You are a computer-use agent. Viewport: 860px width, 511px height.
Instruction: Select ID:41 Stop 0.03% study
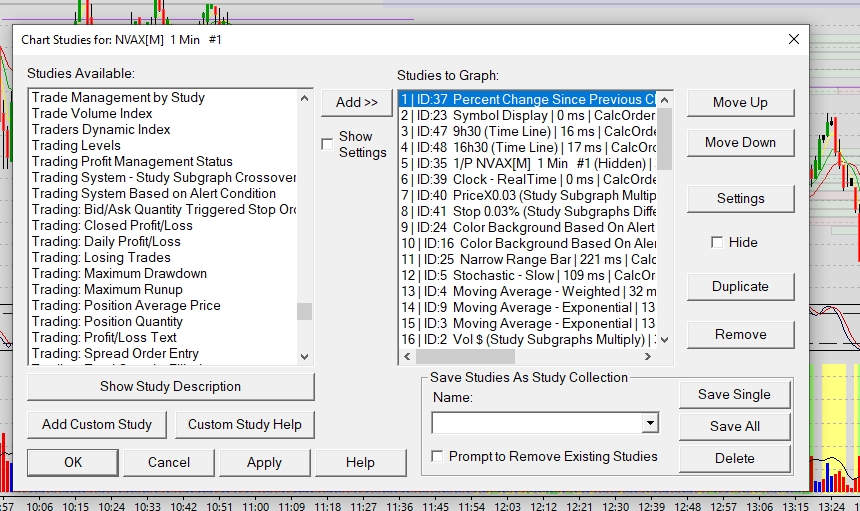pyautogui.click(x=528, y=212)
